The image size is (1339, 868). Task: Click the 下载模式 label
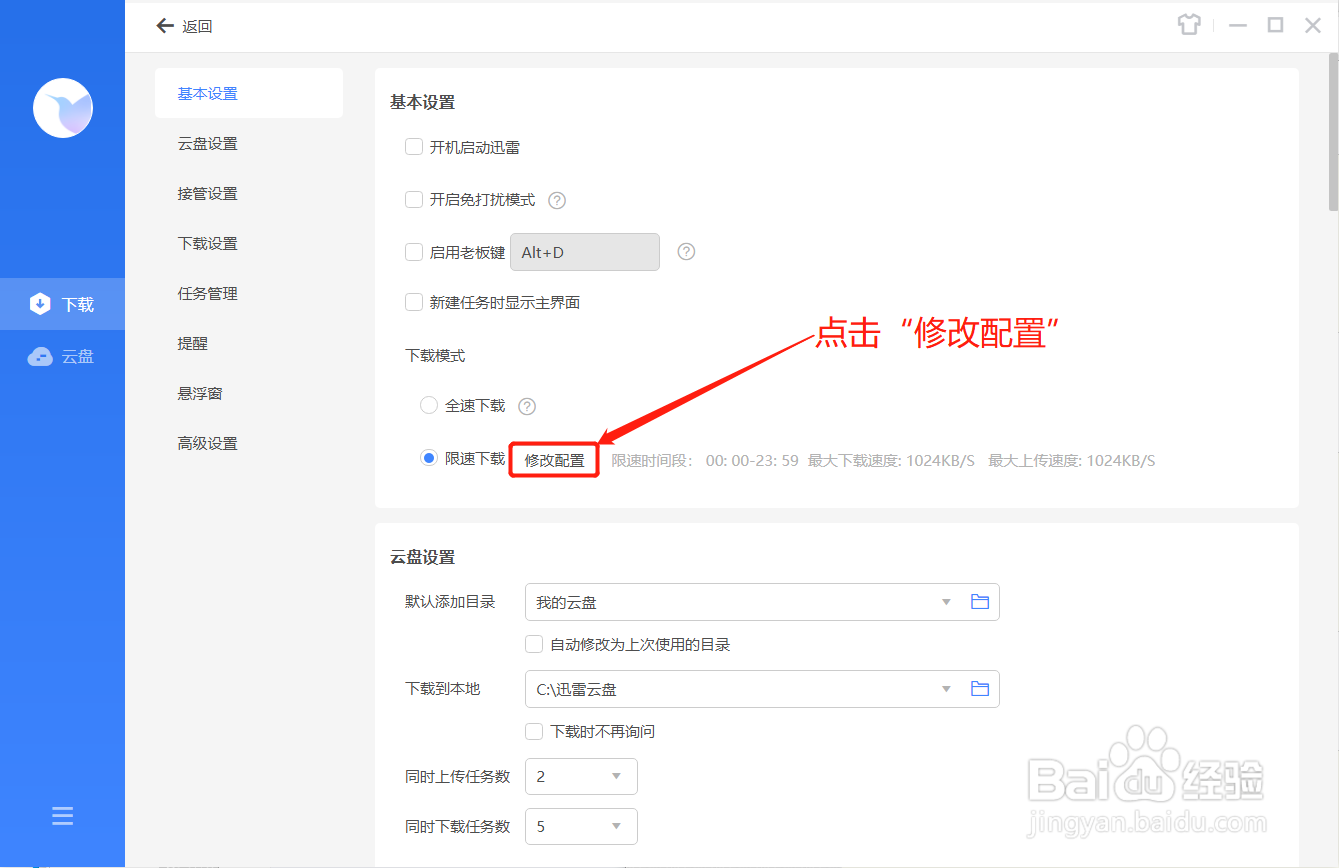point(435,355)
